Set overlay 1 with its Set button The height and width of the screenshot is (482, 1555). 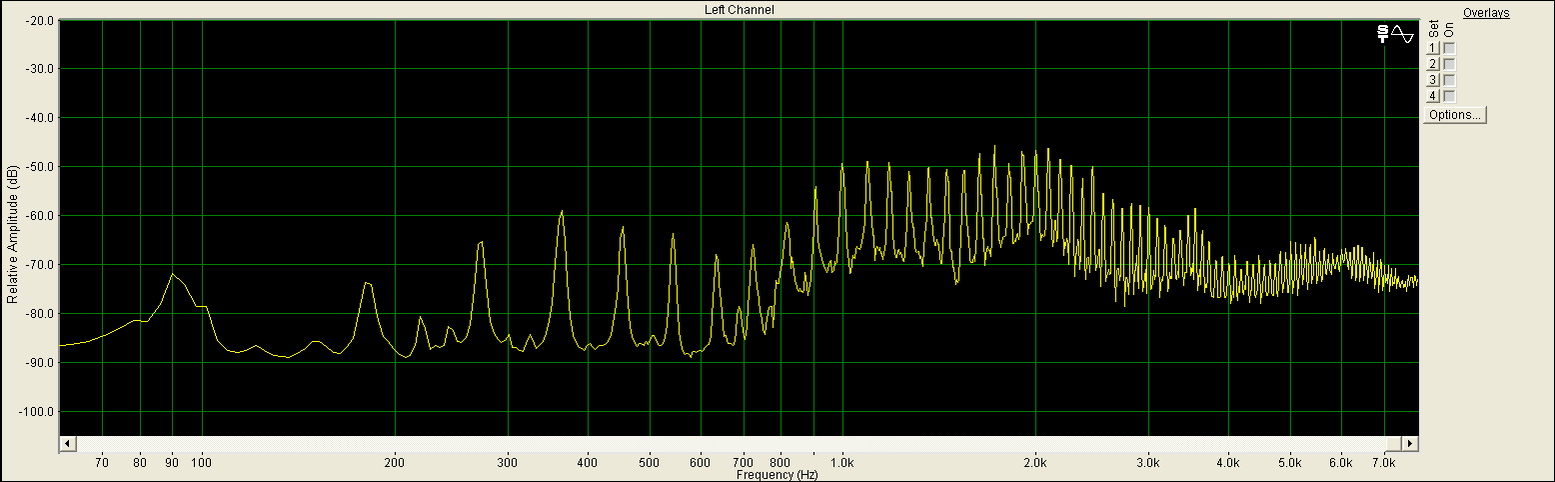tap(1433, 48)
